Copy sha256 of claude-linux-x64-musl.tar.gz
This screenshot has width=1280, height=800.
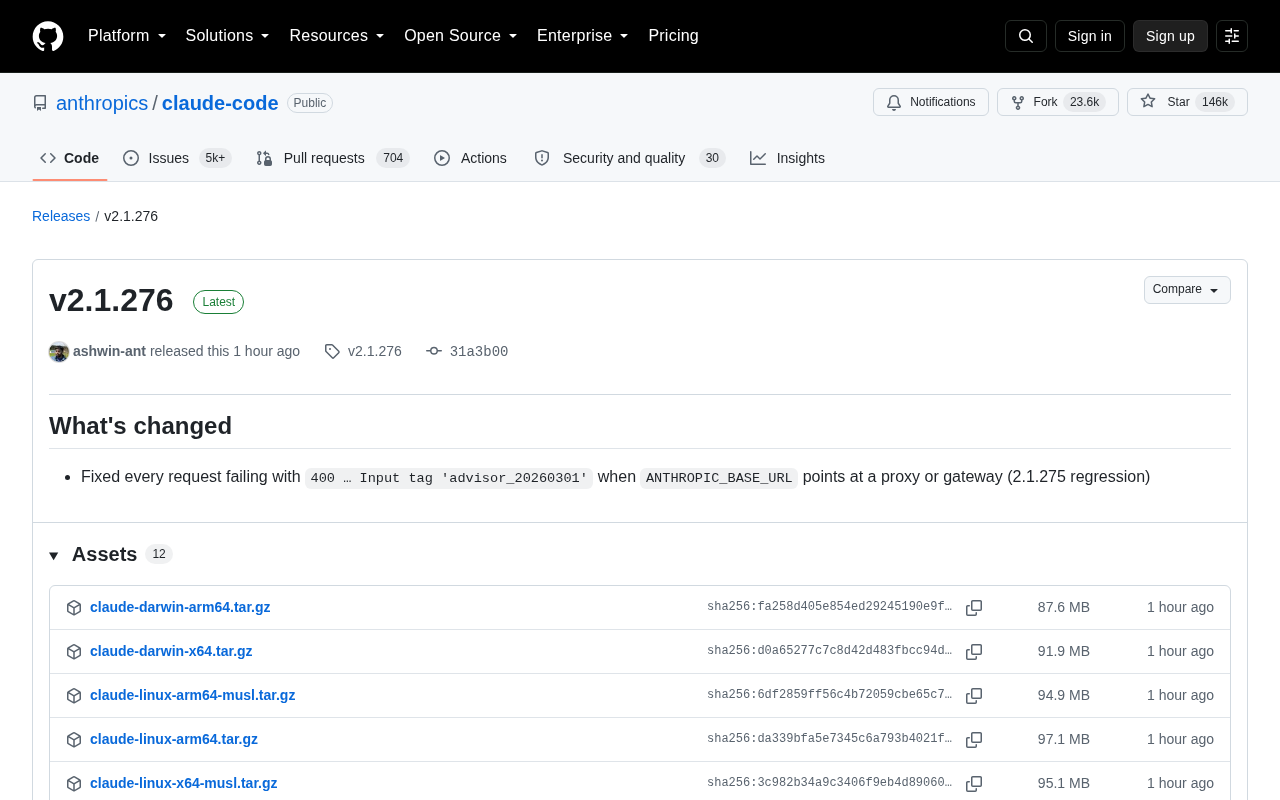click(974, 784)
